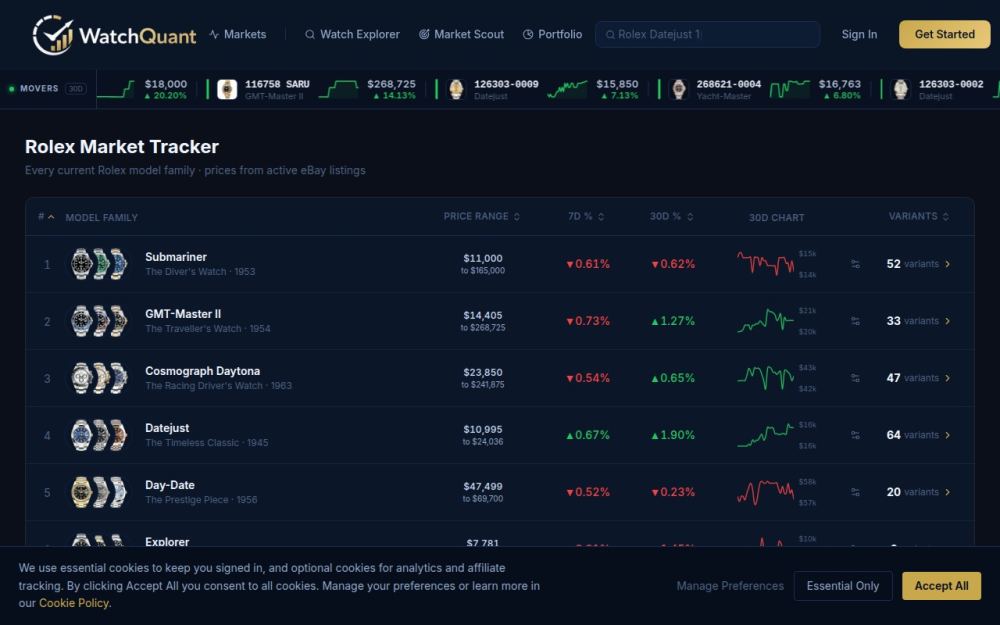Click the Day-Date watch images
1000x625 pixels.
tap(99, 492)
